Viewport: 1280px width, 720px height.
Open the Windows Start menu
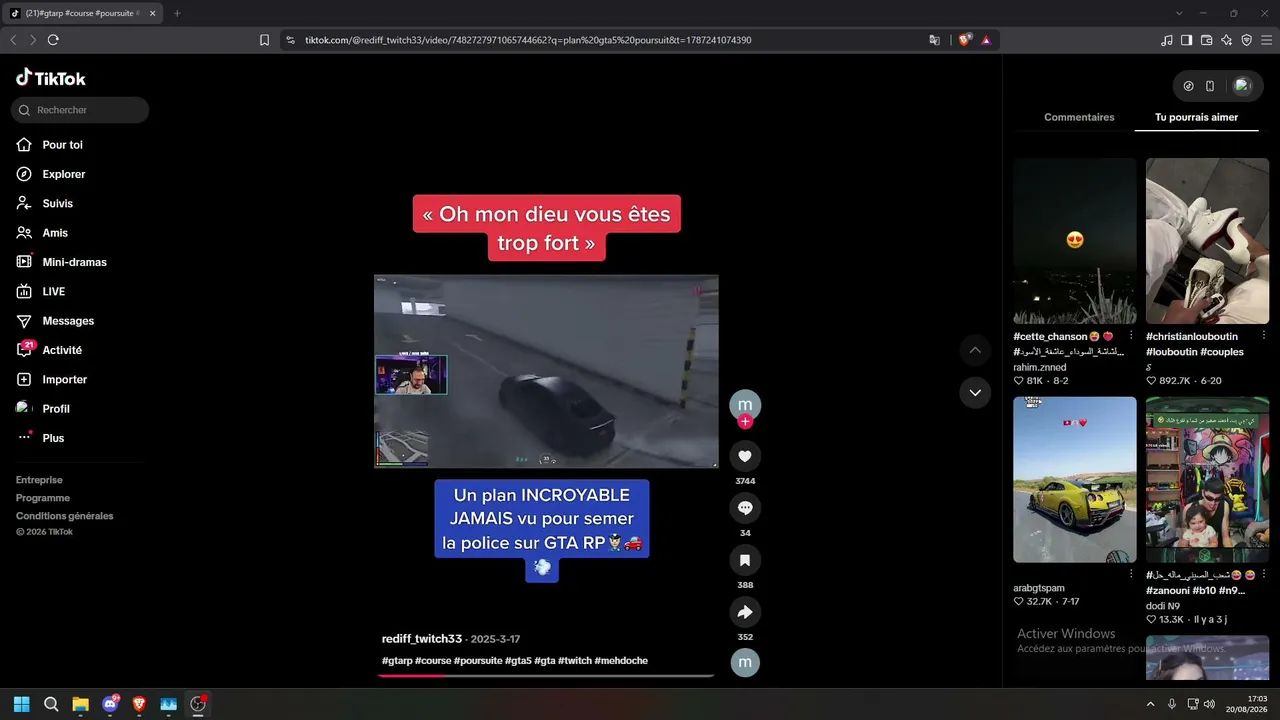(x=21, y=704)
